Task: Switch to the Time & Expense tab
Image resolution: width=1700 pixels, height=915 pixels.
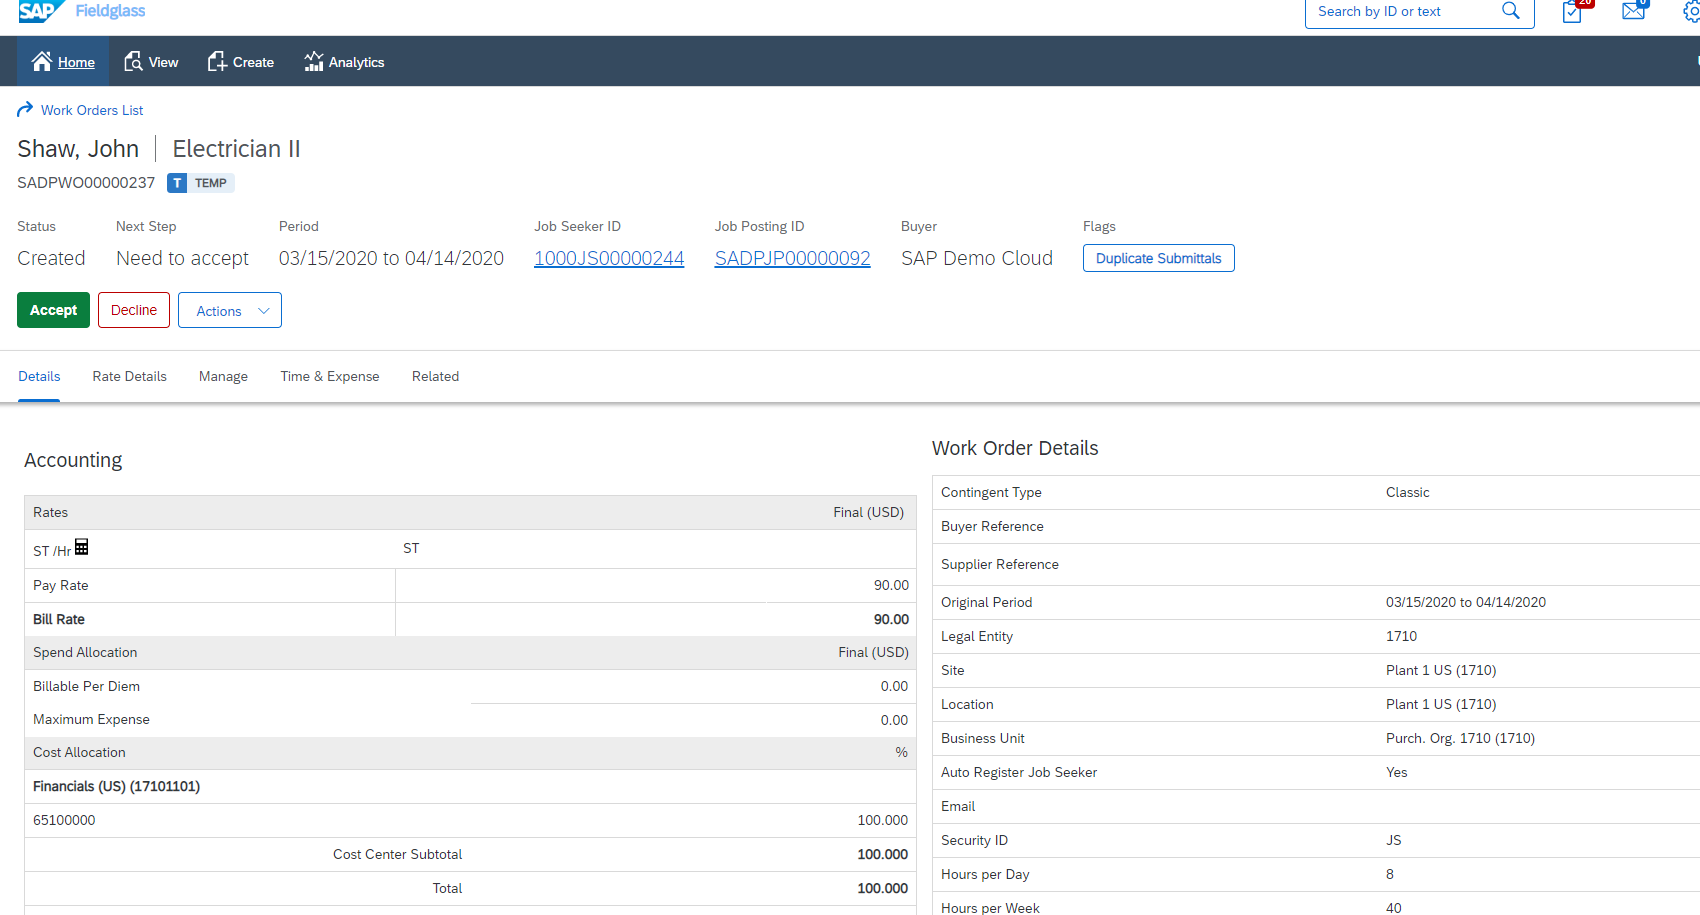Action: point(330,376)
